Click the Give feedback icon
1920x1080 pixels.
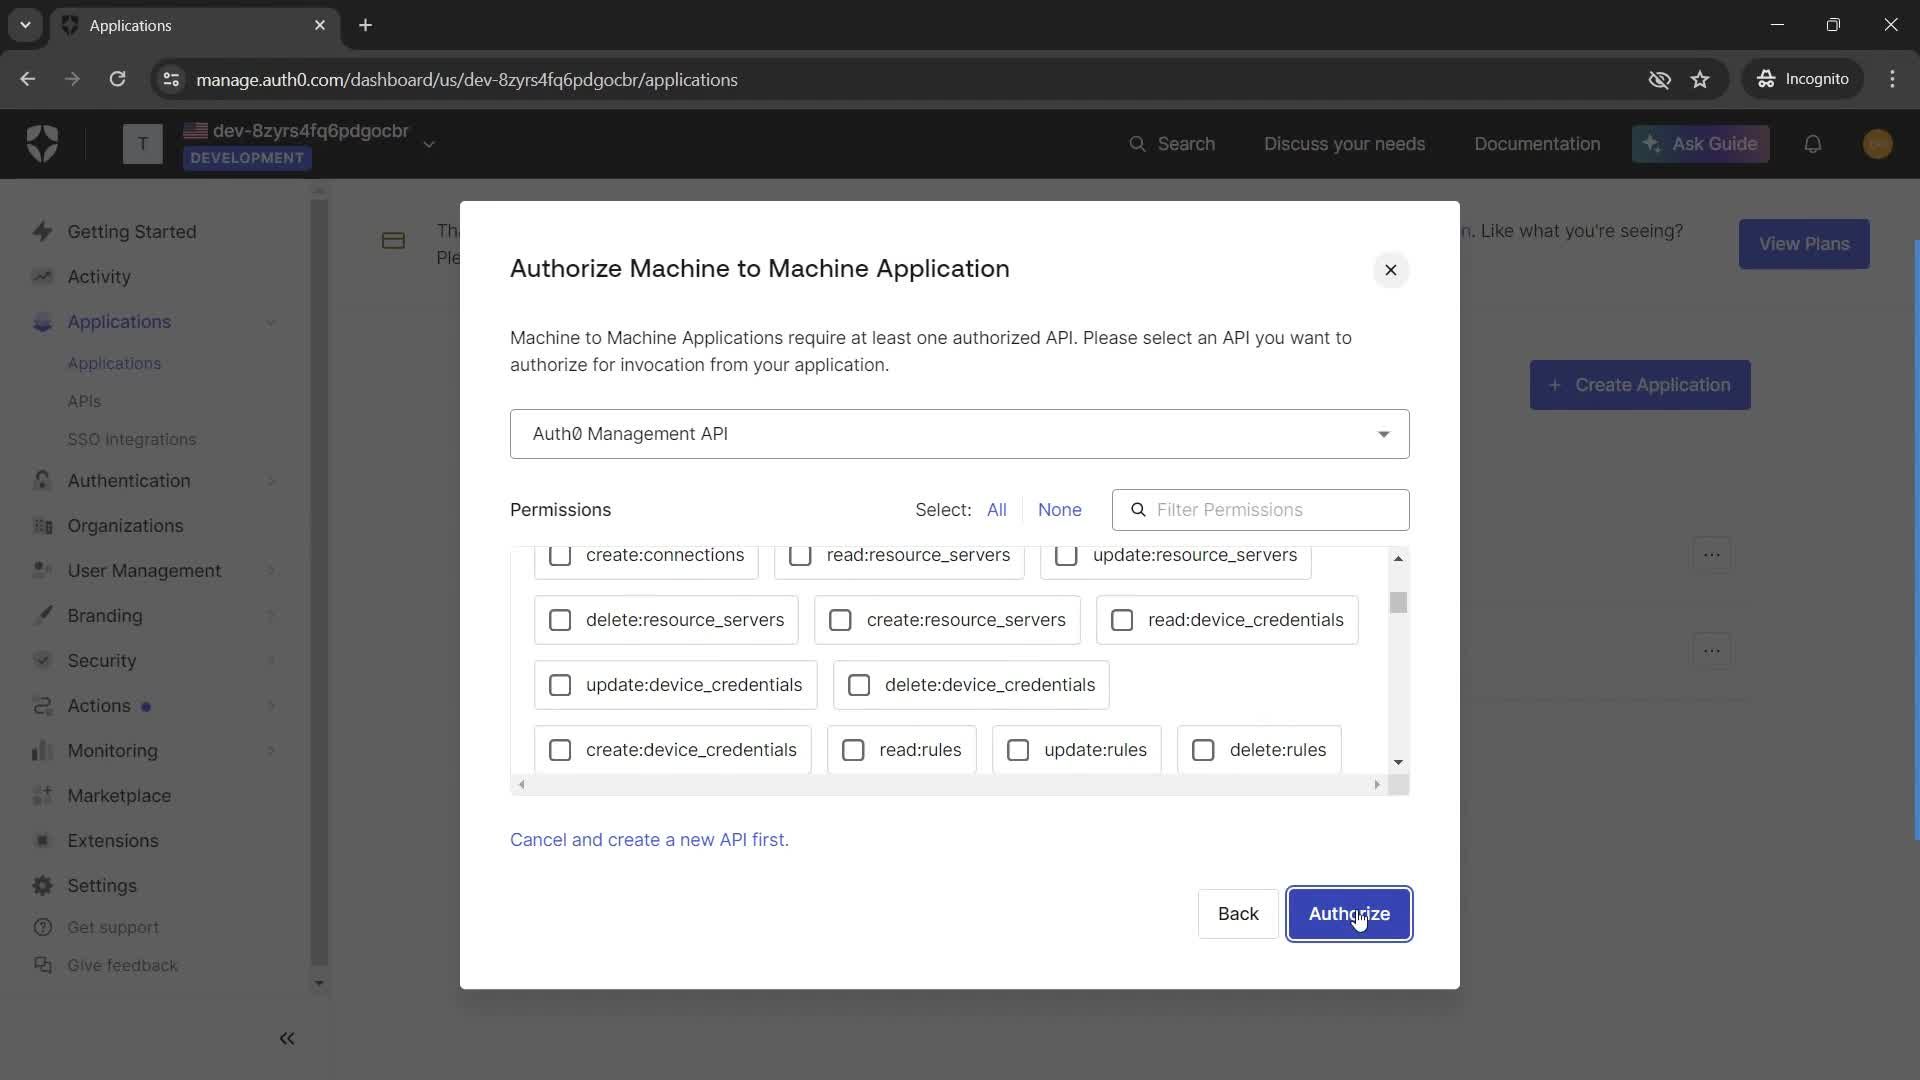pyautogui.click(x=42, y=966)
